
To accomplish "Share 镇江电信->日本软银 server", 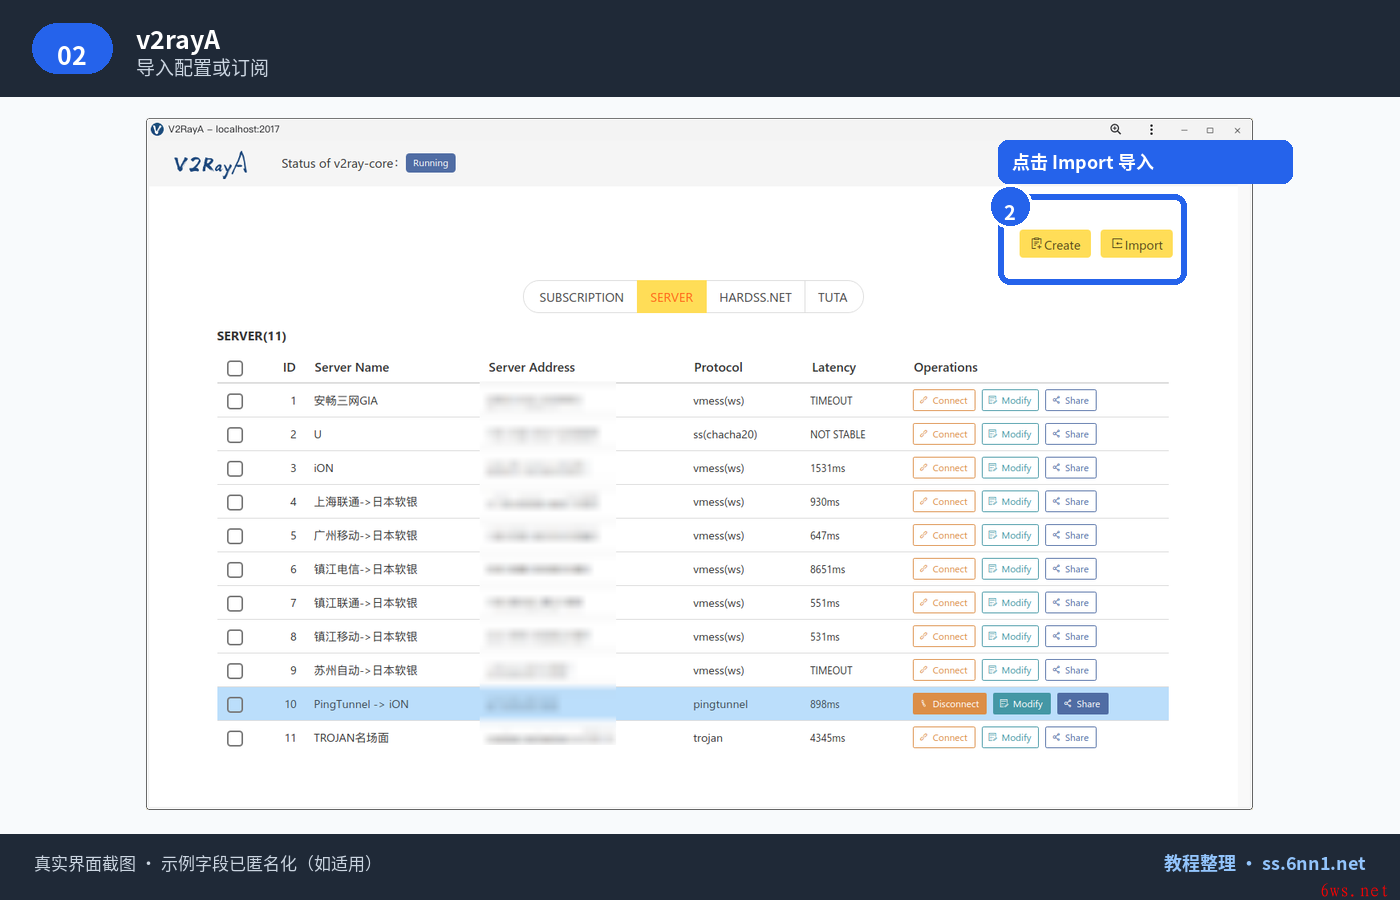I will click(x=1071, y=569).
